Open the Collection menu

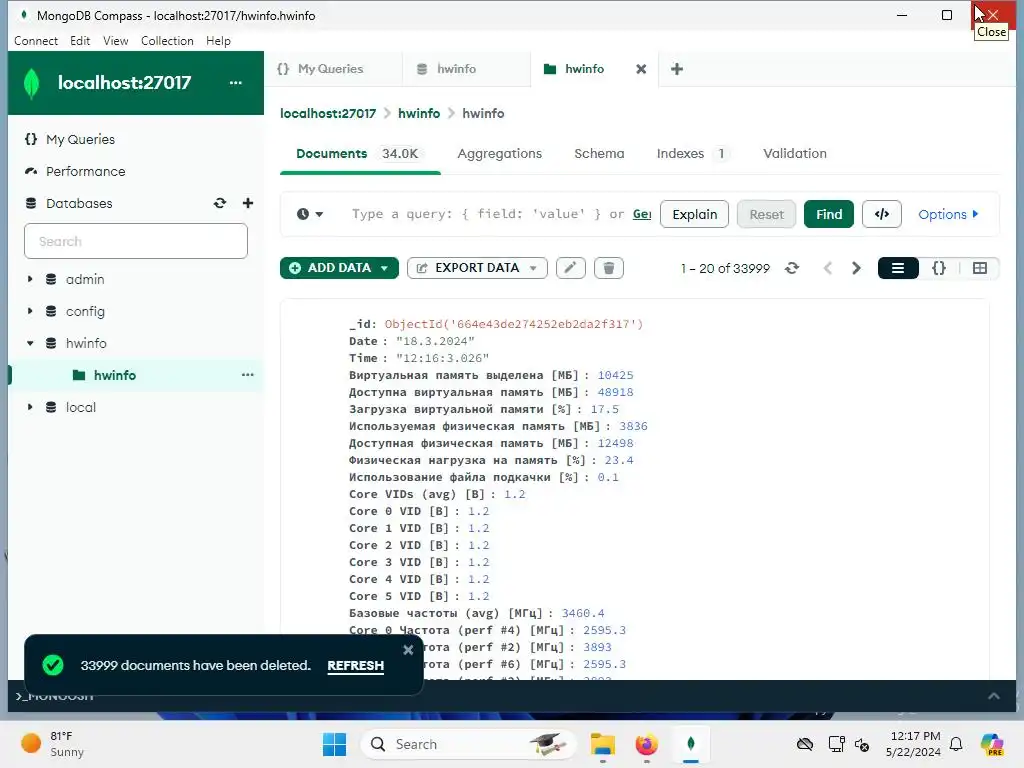click(167, 40)
